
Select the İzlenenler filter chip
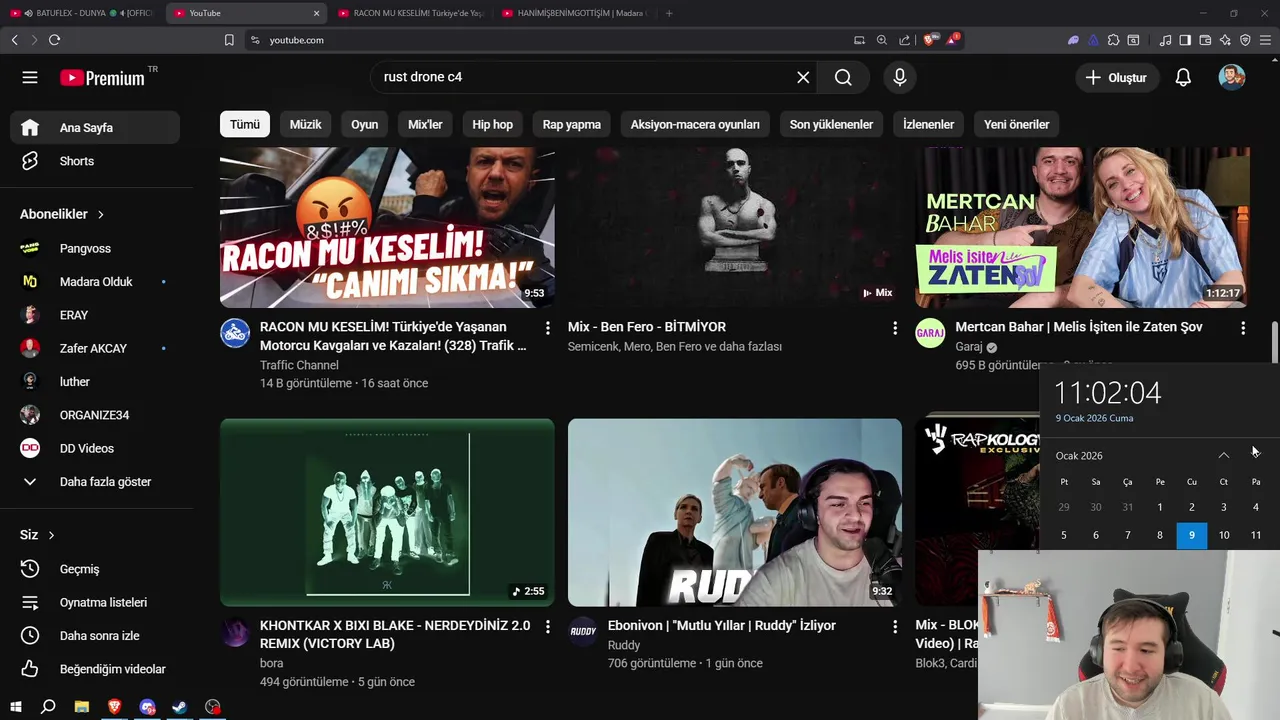tap(928, 124)
